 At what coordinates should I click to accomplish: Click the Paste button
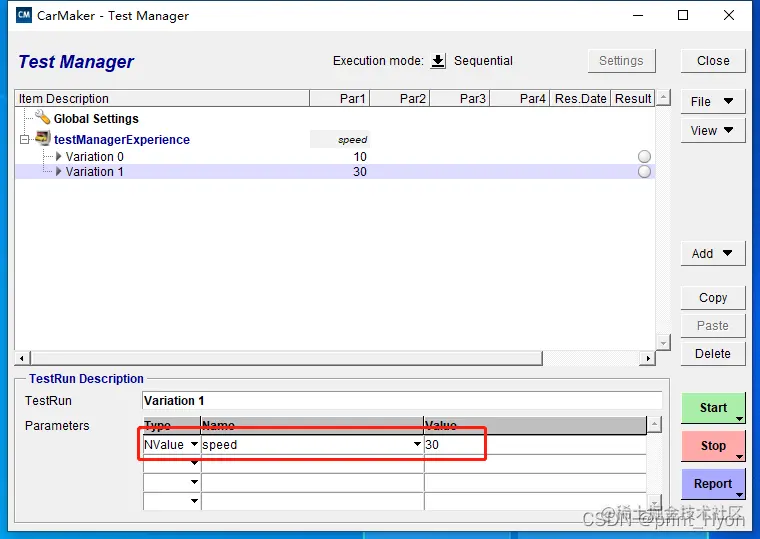[x=712, y=326]
